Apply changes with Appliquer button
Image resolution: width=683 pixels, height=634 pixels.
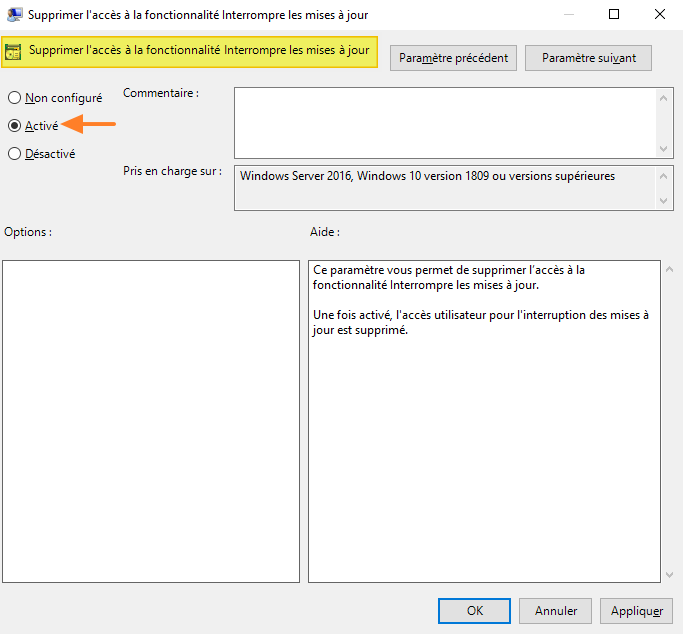pyautogui.click(x=636, y=610)
